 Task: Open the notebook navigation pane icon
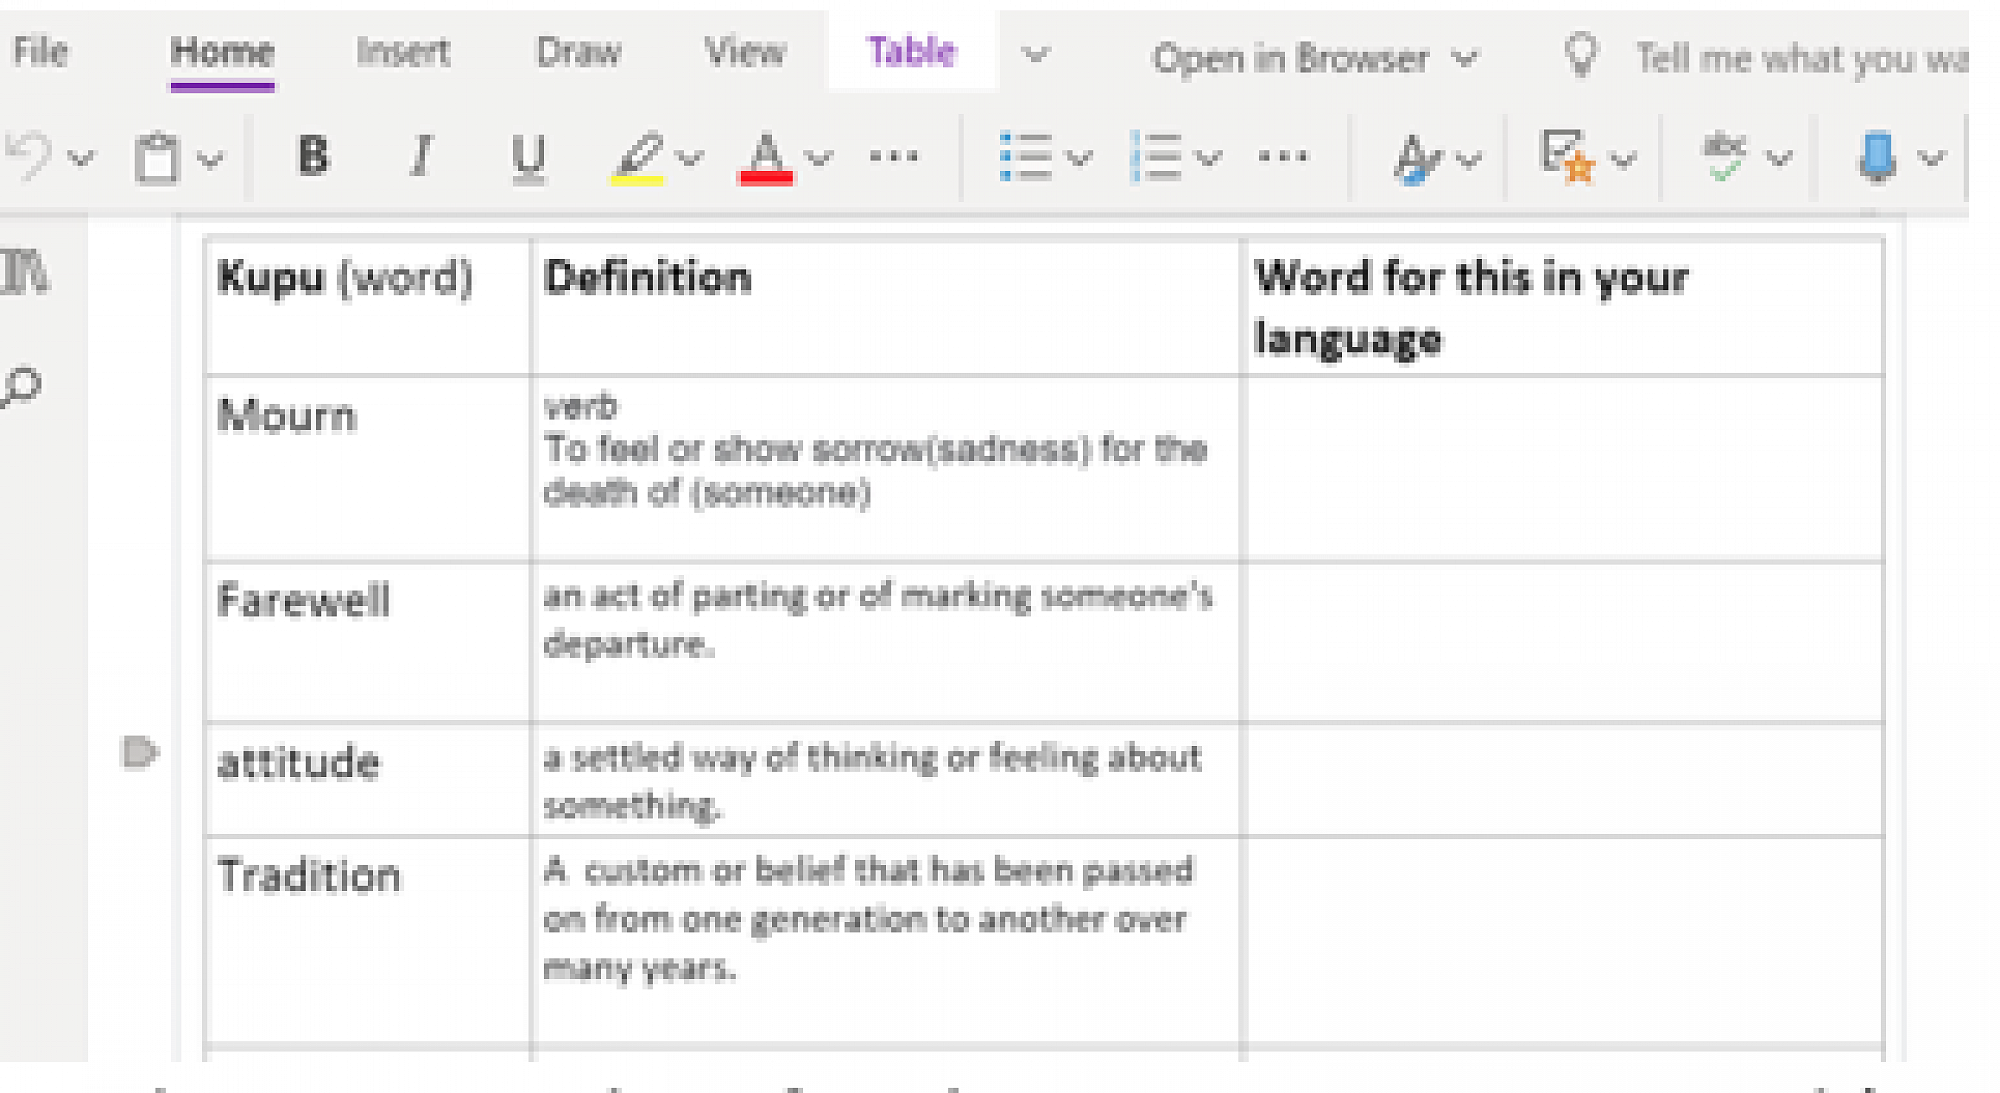[x=25, y=272]
